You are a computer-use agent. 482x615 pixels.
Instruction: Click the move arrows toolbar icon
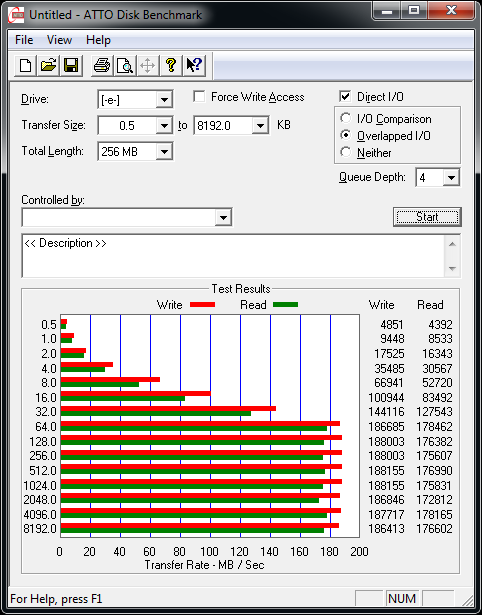[147, 65]
